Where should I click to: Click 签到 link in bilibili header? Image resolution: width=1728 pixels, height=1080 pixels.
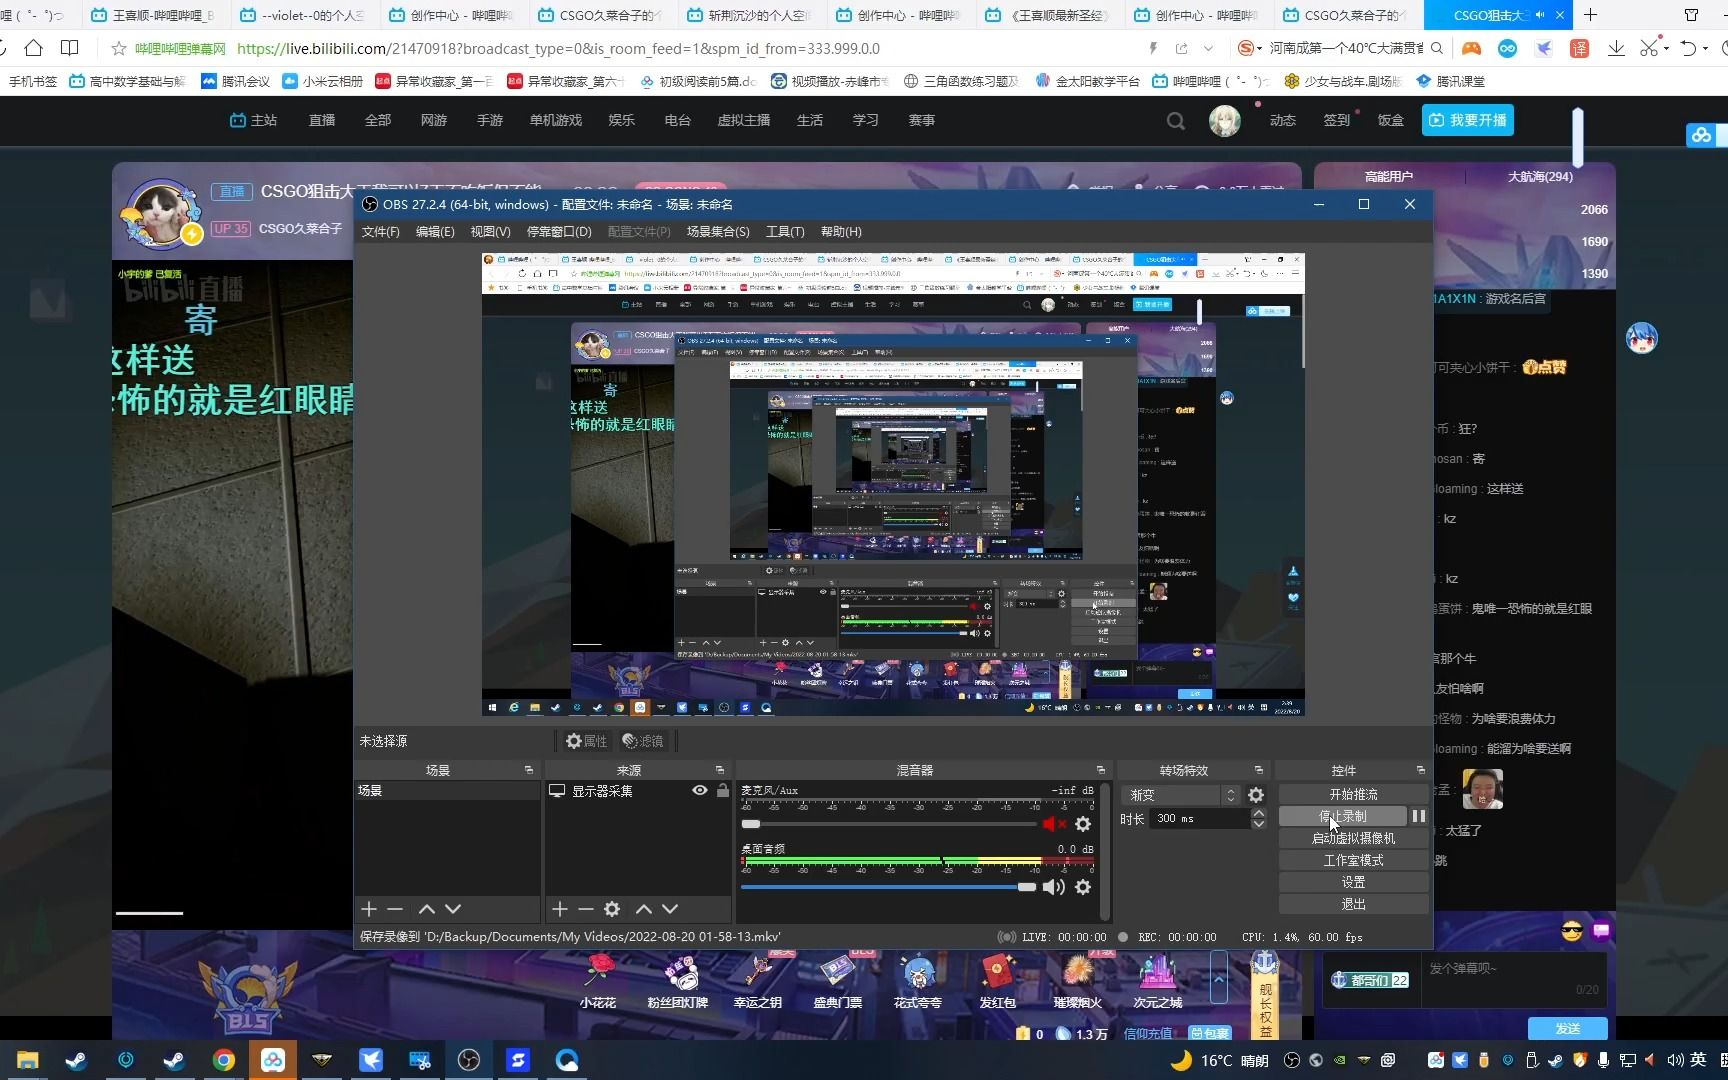[x=1337, y=120]
